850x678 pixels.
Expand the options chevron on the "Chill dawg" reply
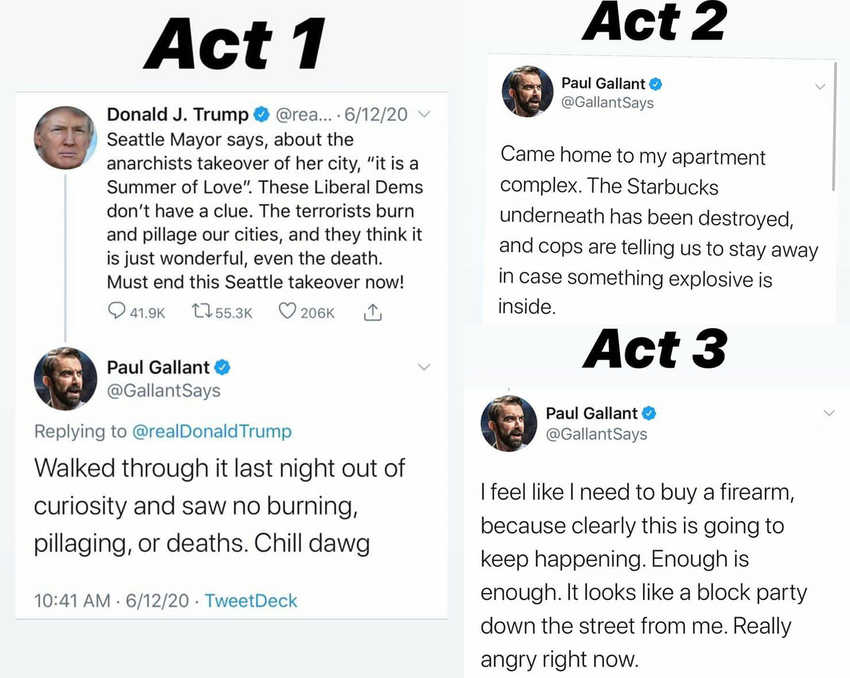(x=424, y=367)
